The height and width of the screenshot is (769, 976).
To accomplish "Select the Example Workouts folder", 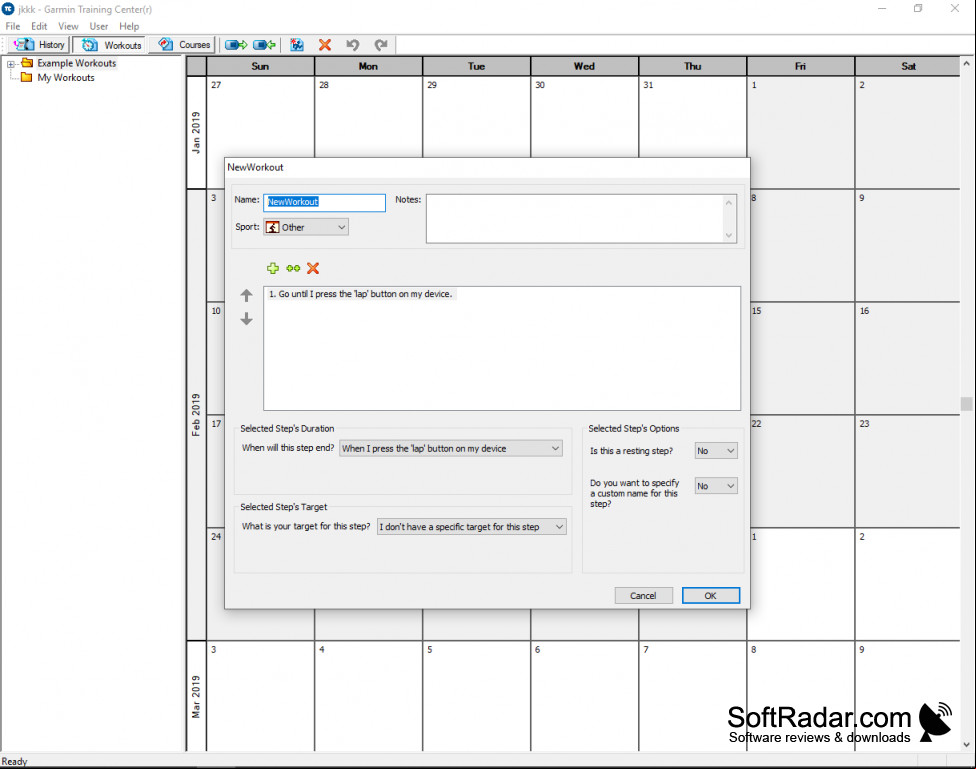I will [76, 63].
